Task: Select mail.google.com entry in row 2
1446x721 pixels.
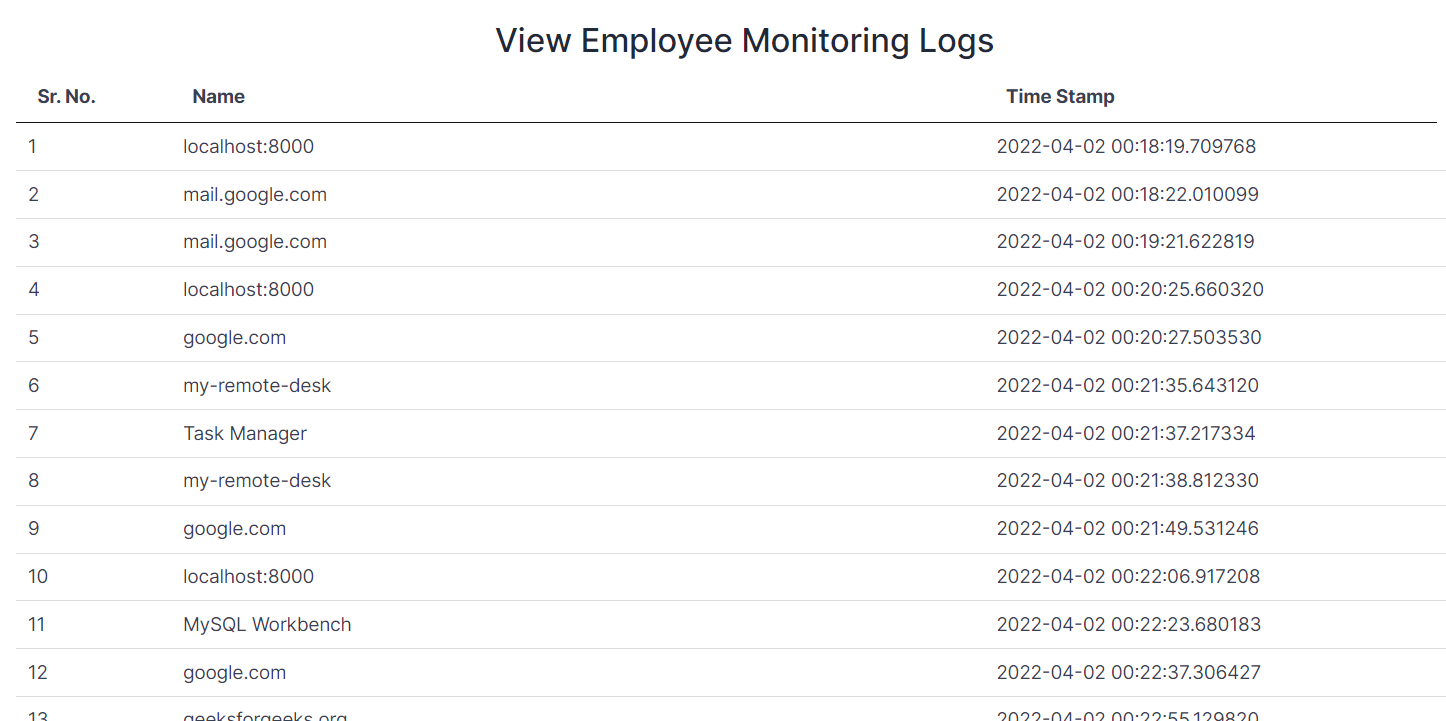Action: (255, 195)
